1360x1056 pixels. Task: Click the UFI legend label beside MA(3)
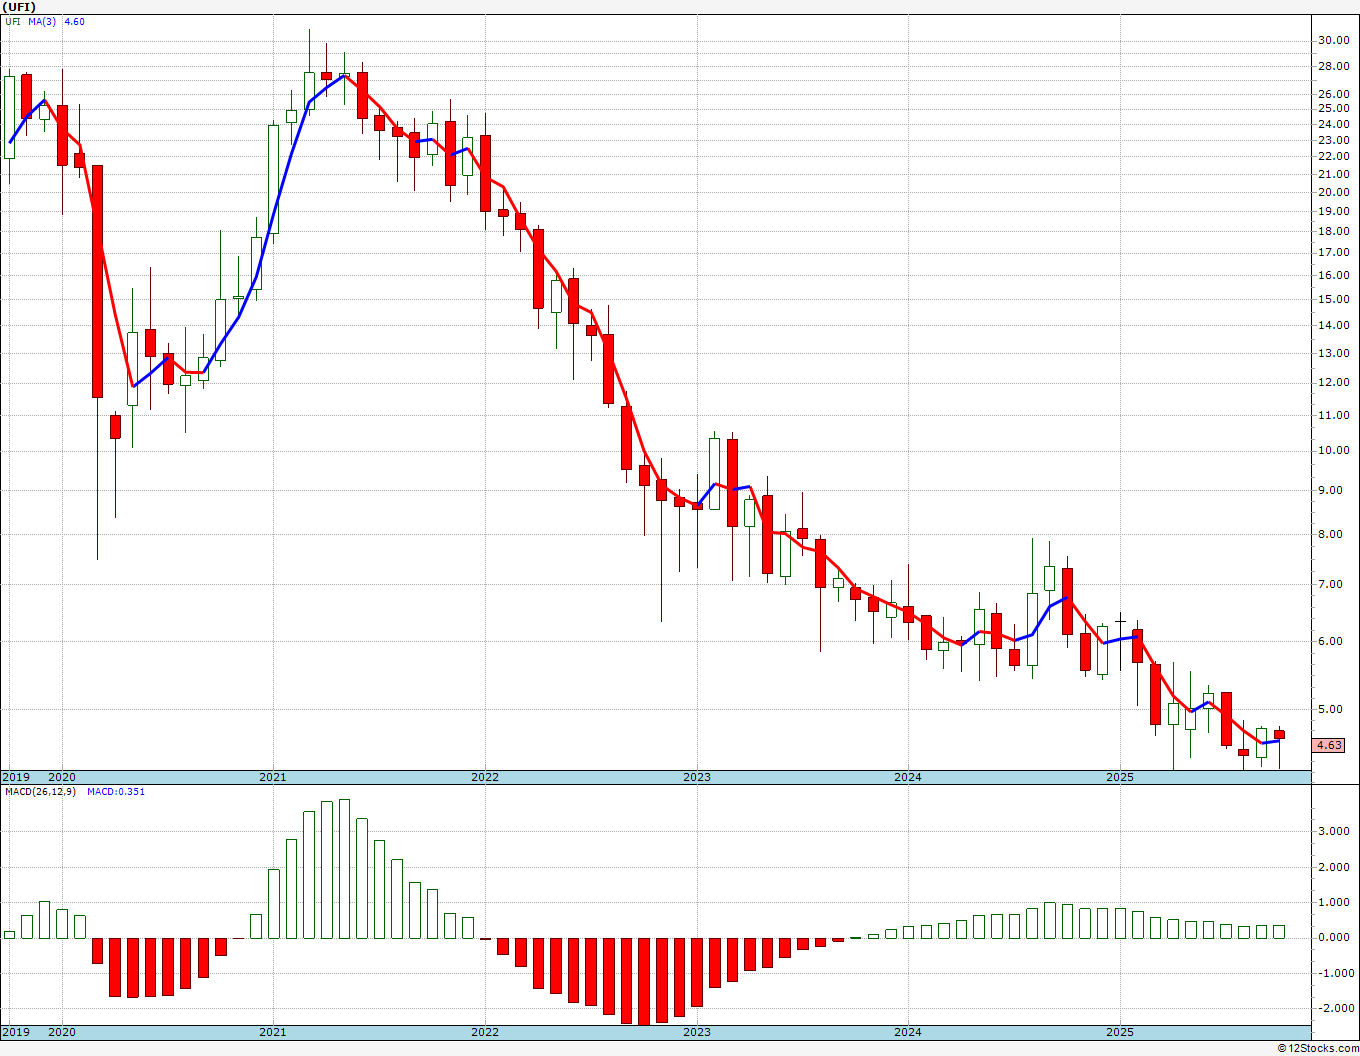(13, 21)
